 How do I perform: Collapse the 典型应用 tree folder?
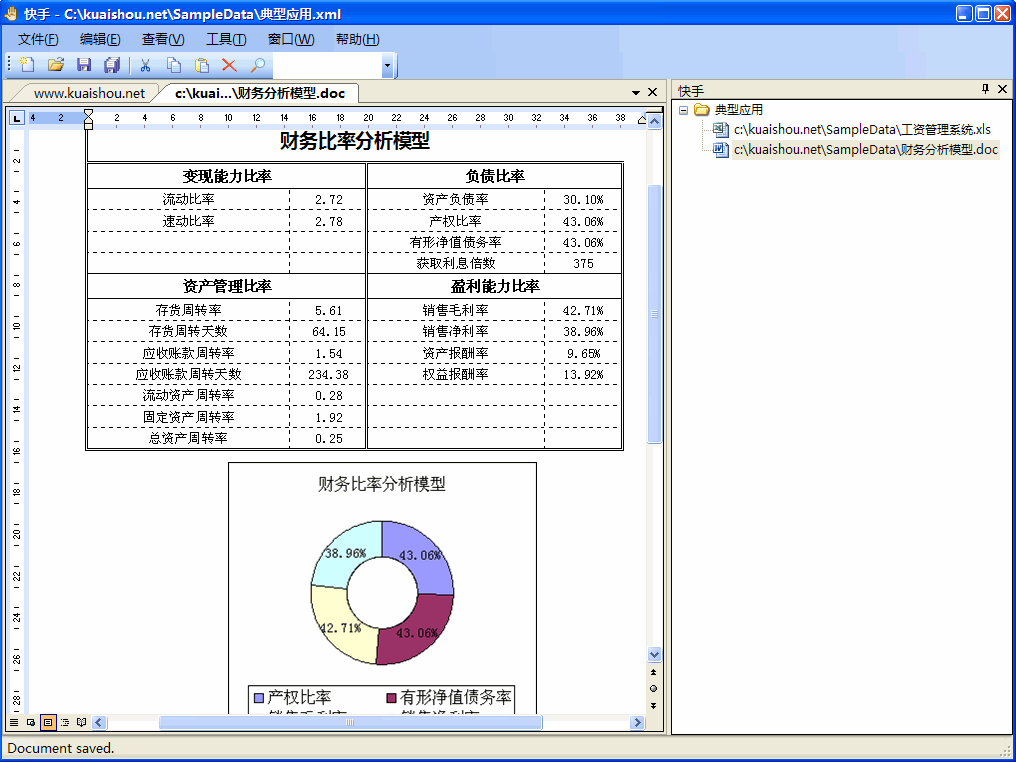pyautogui.click(x=683, y=110)
